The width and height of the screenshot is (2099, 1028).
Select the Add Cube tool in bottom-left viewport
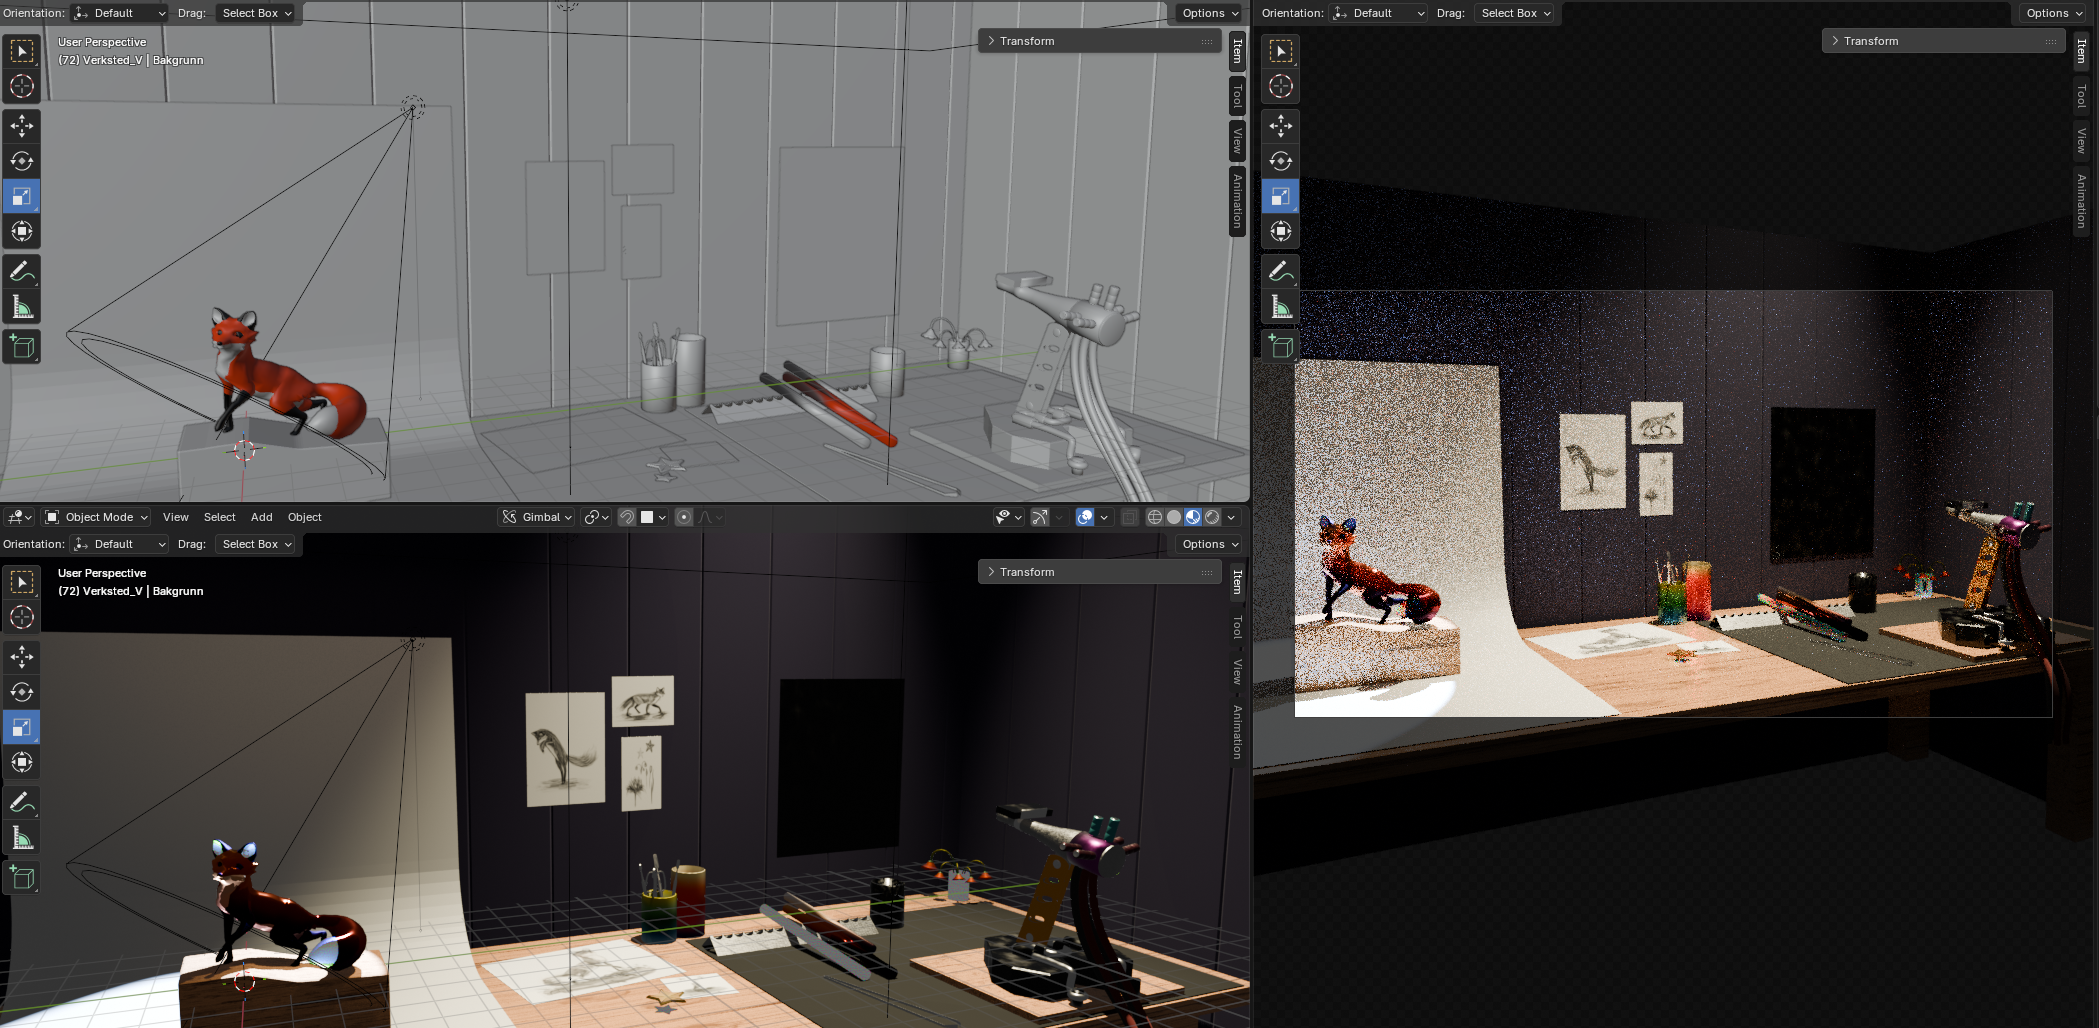[22, 878]
